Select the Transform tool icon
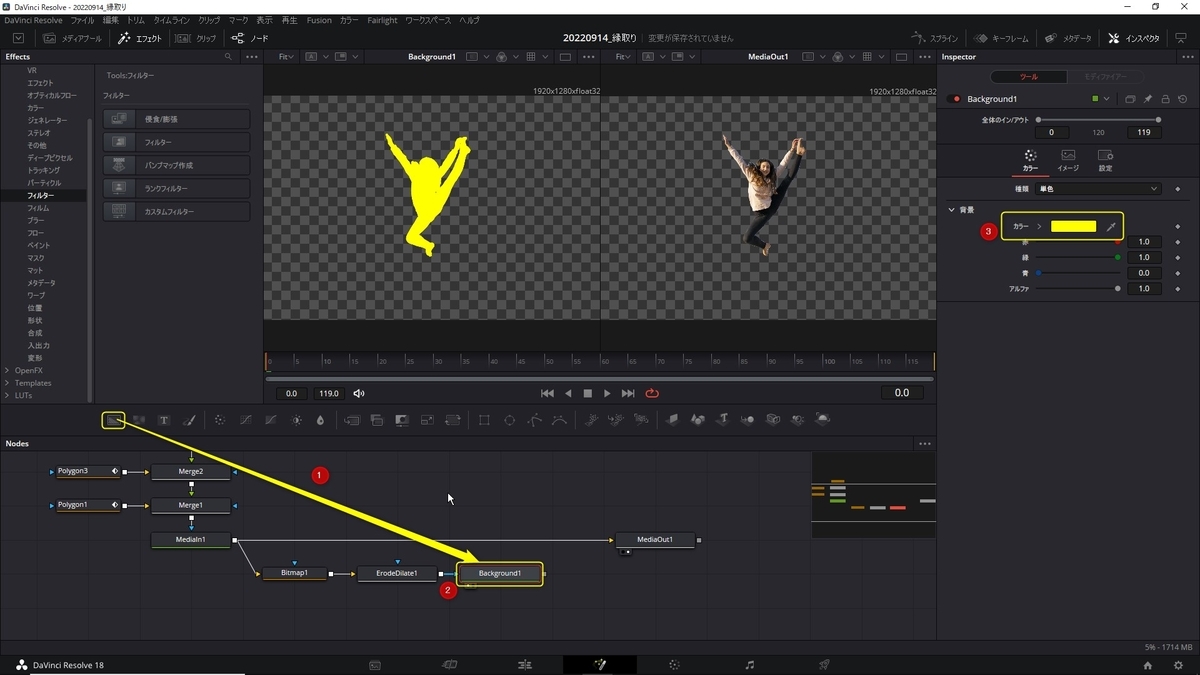1200x675 pixels. [x=453, y=420]
